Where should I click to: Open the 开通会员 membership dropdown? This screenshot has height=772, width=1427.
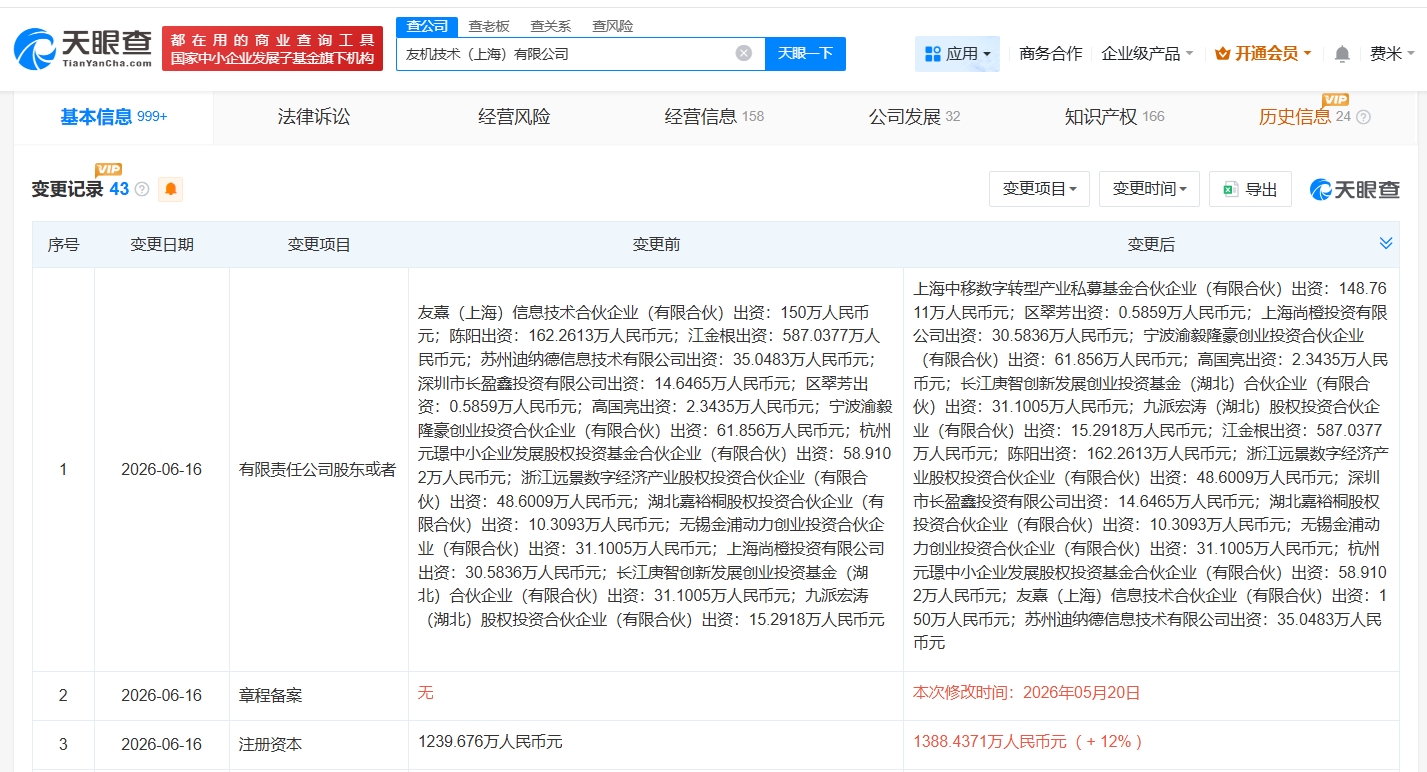[1263, 54]
